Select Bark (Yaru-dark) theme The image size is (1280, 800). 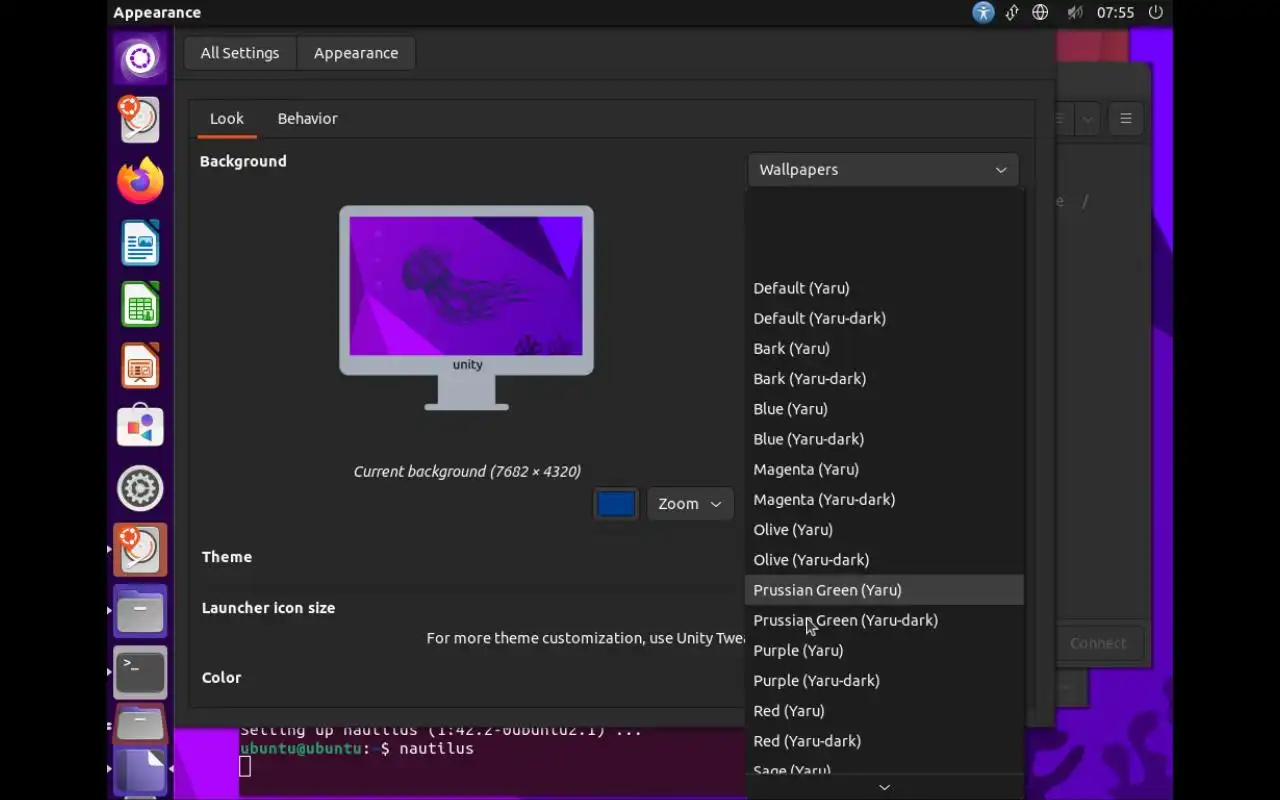click(x=884, y=378)
